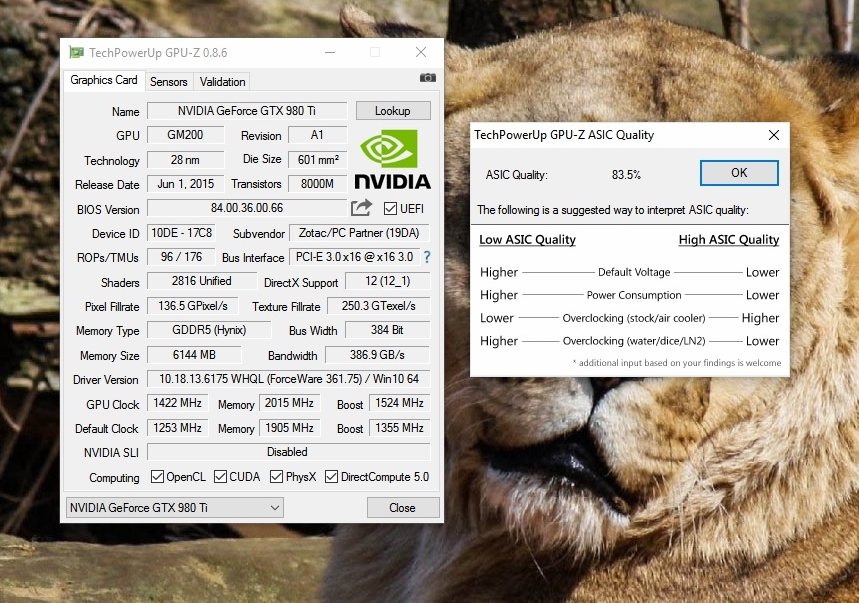
Task: Click the NVIDIA SLI field showing Disabled
Action: pyautogui.click(x=289, y=452)
